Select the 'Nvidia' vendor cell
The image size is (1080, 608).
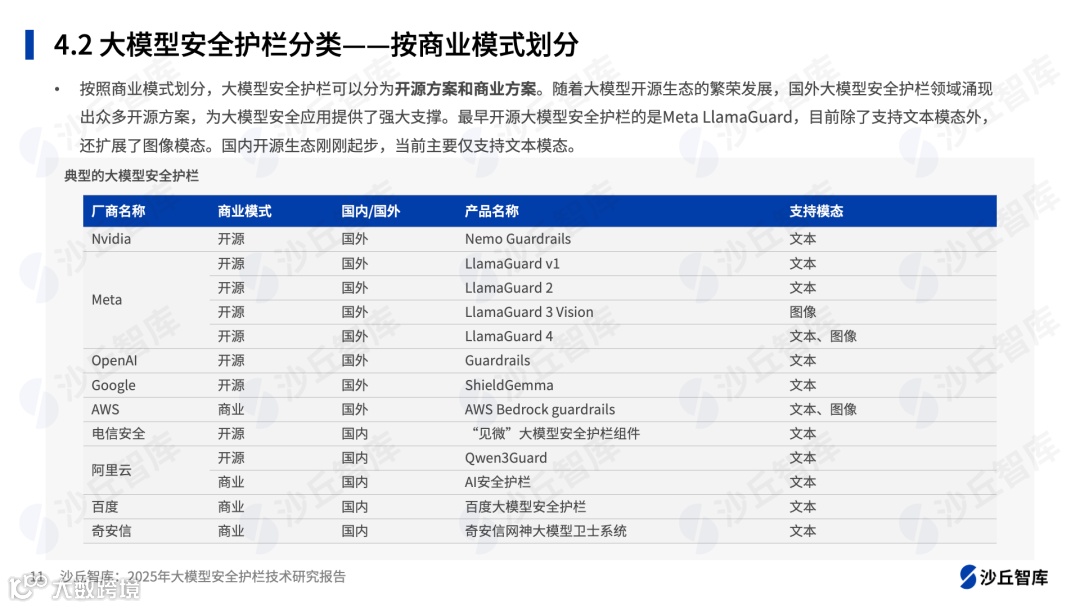111,239
